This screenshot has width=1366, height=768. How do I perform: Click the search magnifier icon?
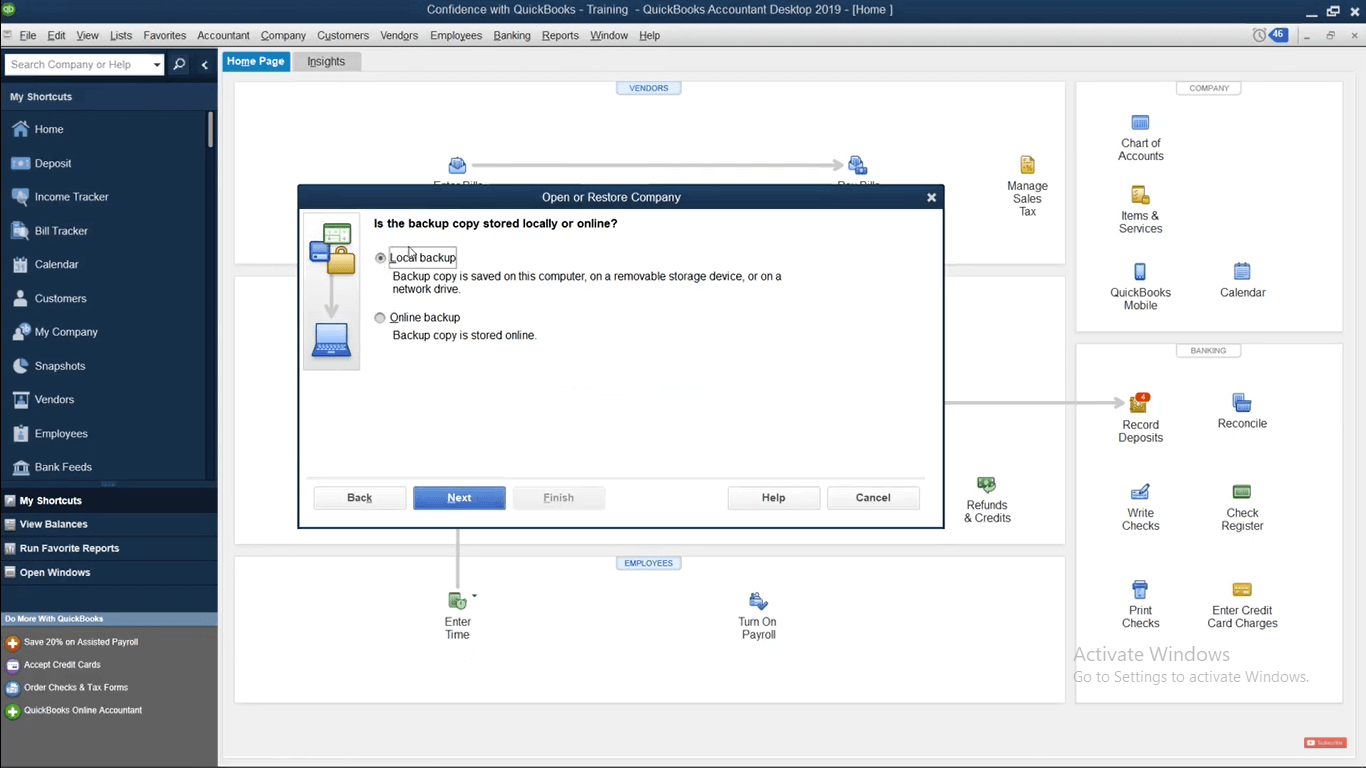179,65
